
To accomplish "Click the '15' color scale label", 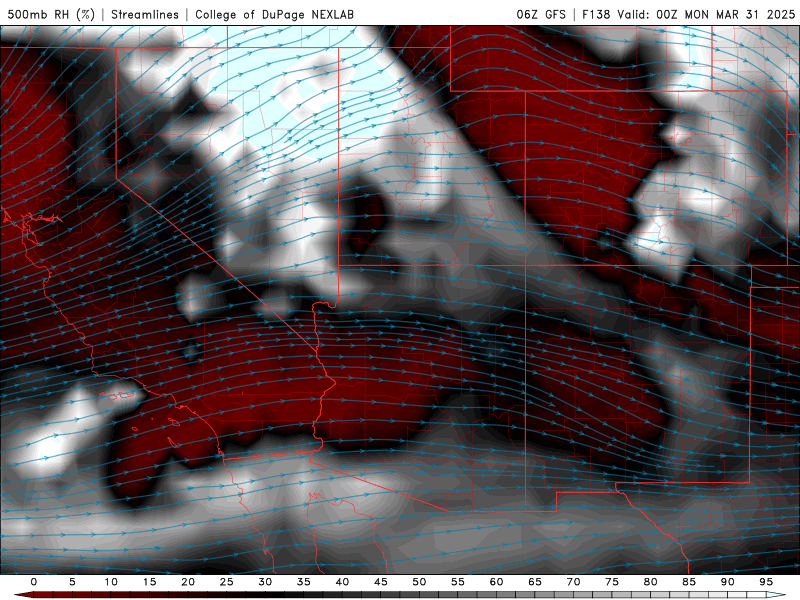I will pyautogui.click(x=149, y=582).
